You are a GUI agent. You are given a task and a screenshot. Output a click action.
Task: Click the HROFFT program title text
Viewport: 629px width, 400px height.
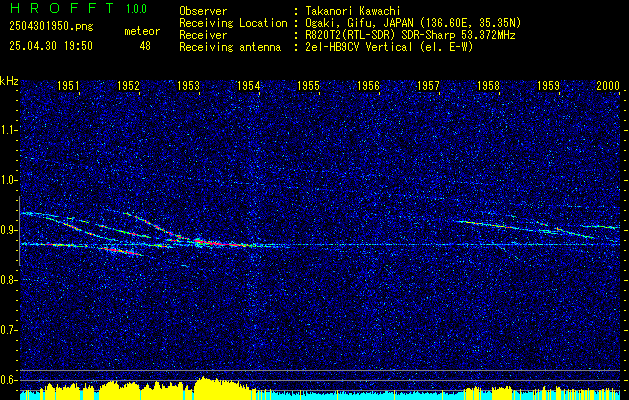pos(61,8)
